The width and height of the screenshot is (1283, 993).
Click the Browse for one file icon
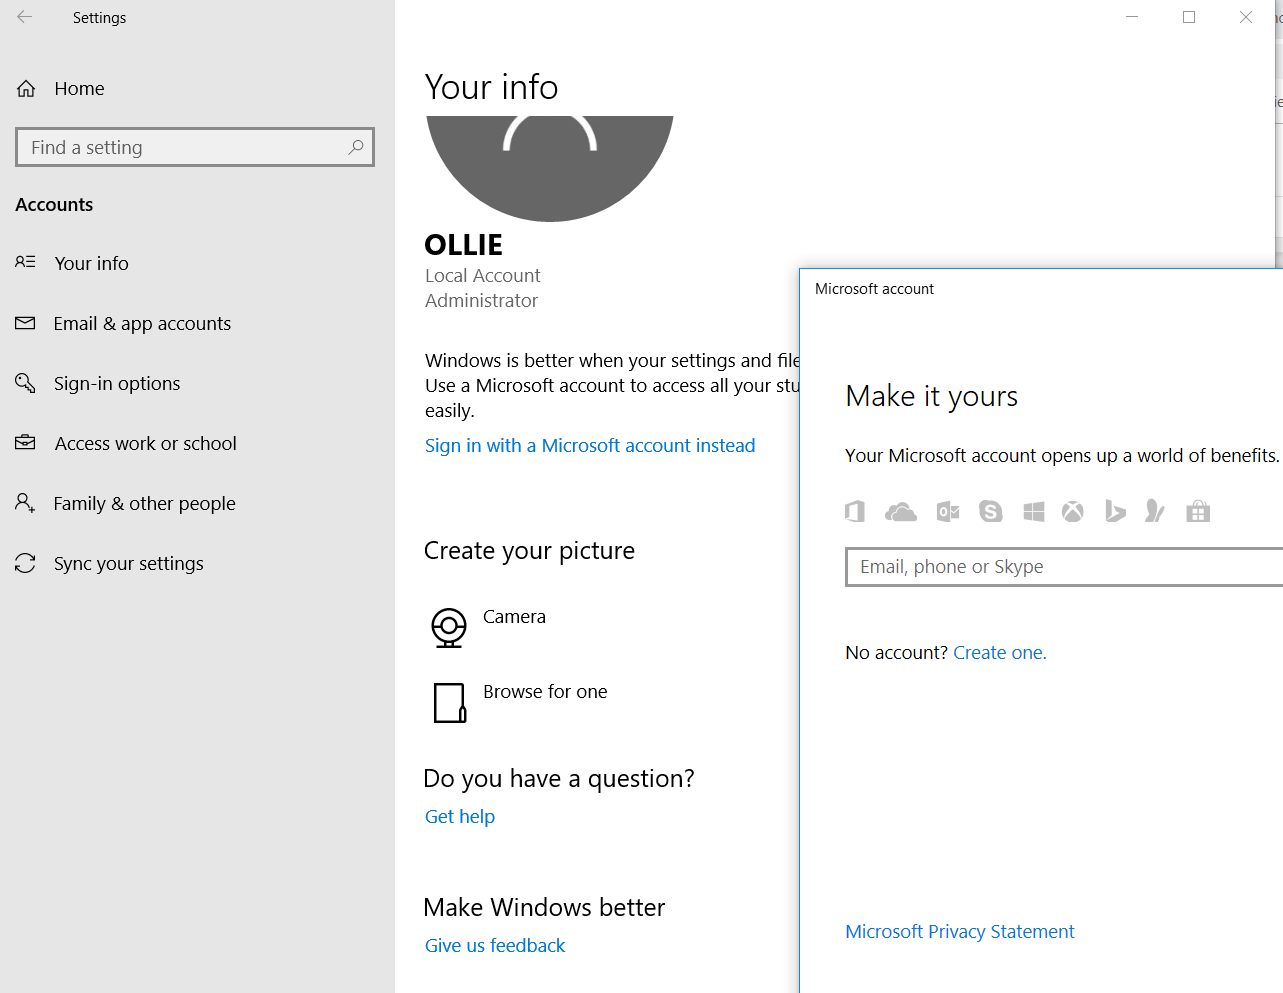450,702
